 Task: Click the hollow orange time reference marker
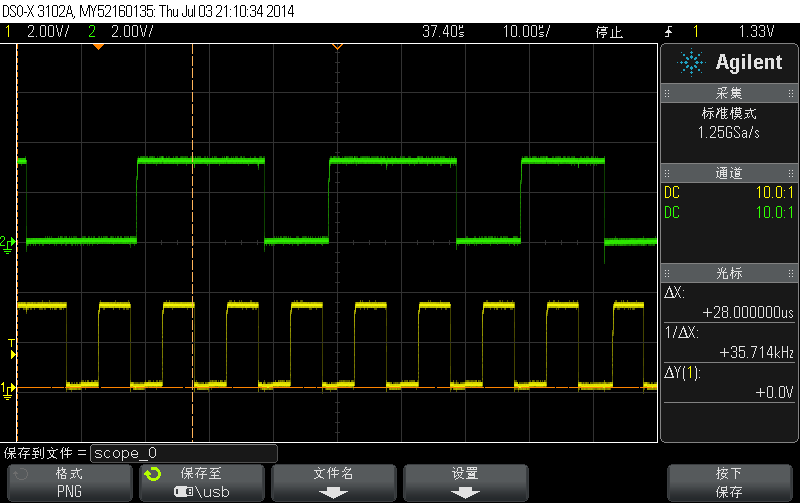pos(337,47)
